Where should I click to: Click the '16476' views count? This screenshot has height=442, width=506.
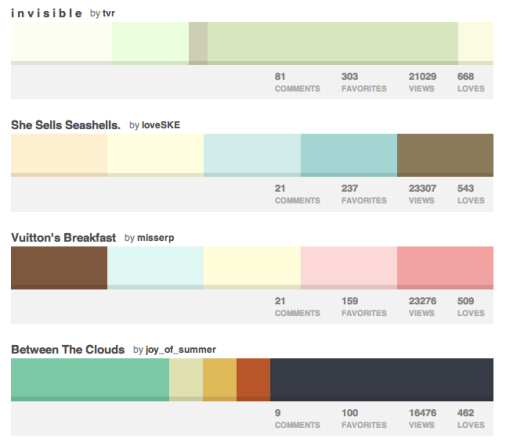422,413
